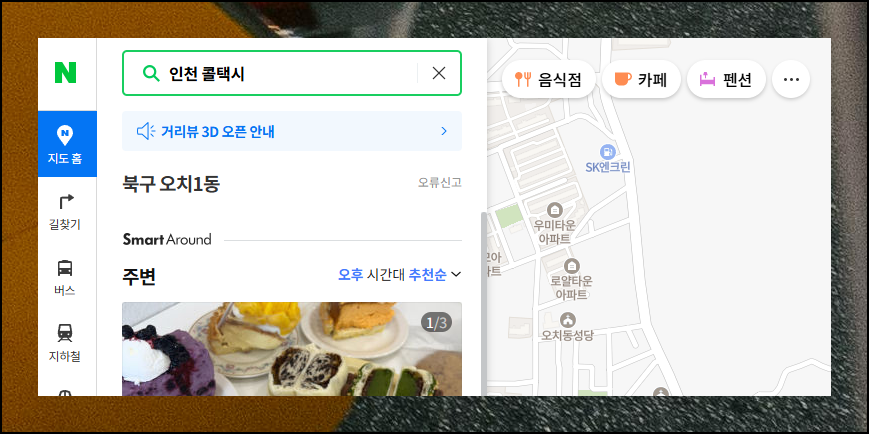Filter map by 음식점 restaurants
This screenshot has height=434, width=869.
[x=549, y=79]
